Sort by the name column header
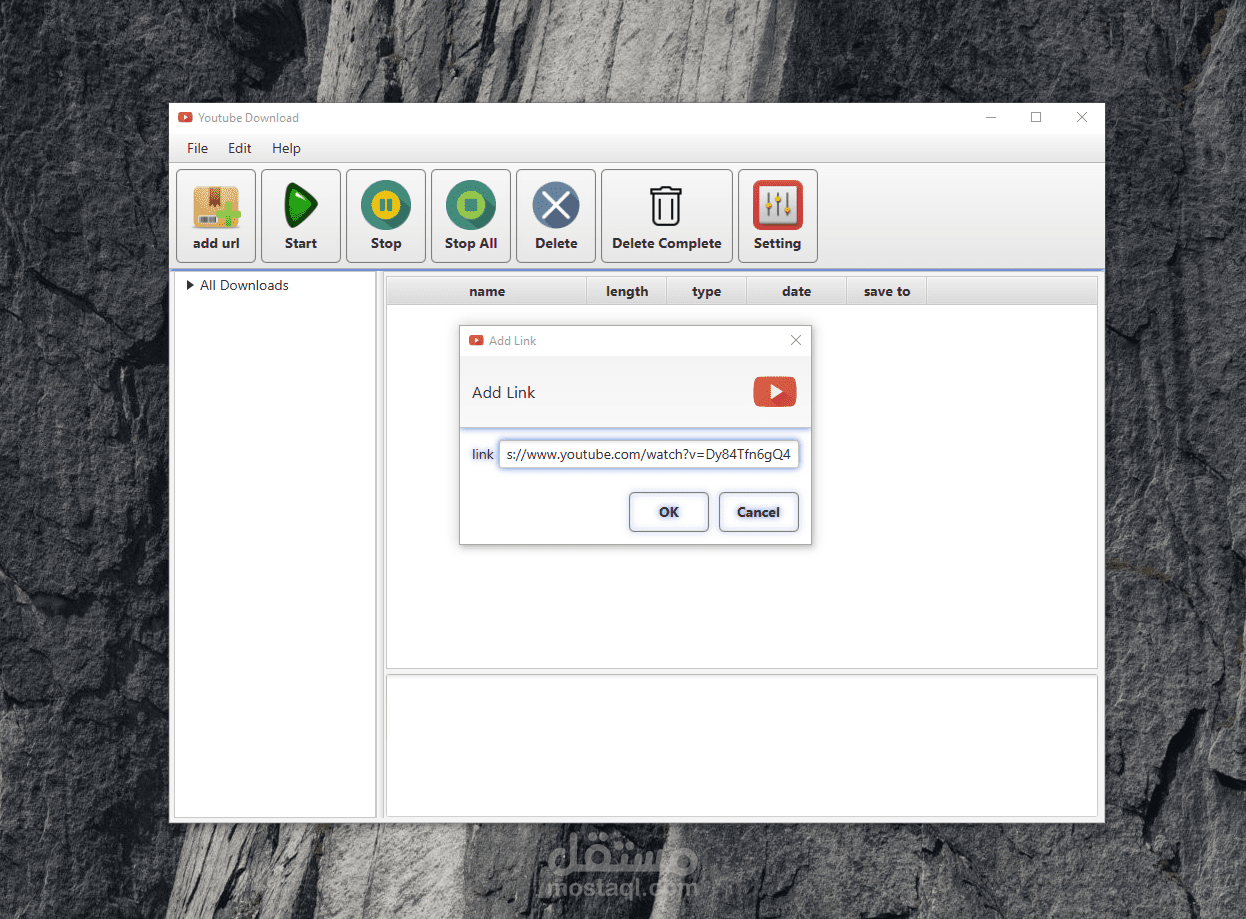Image resolution: width=1246 pixels, height=919 pixels. [487, 291]
